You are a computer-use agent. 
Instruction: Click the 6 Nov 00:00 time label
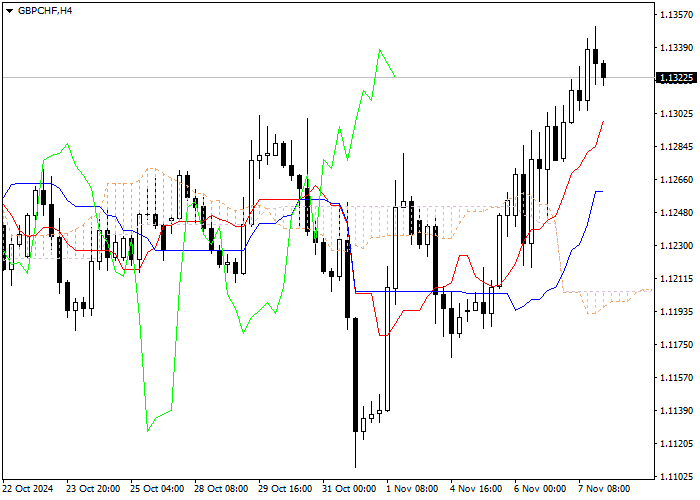(540, 489)
